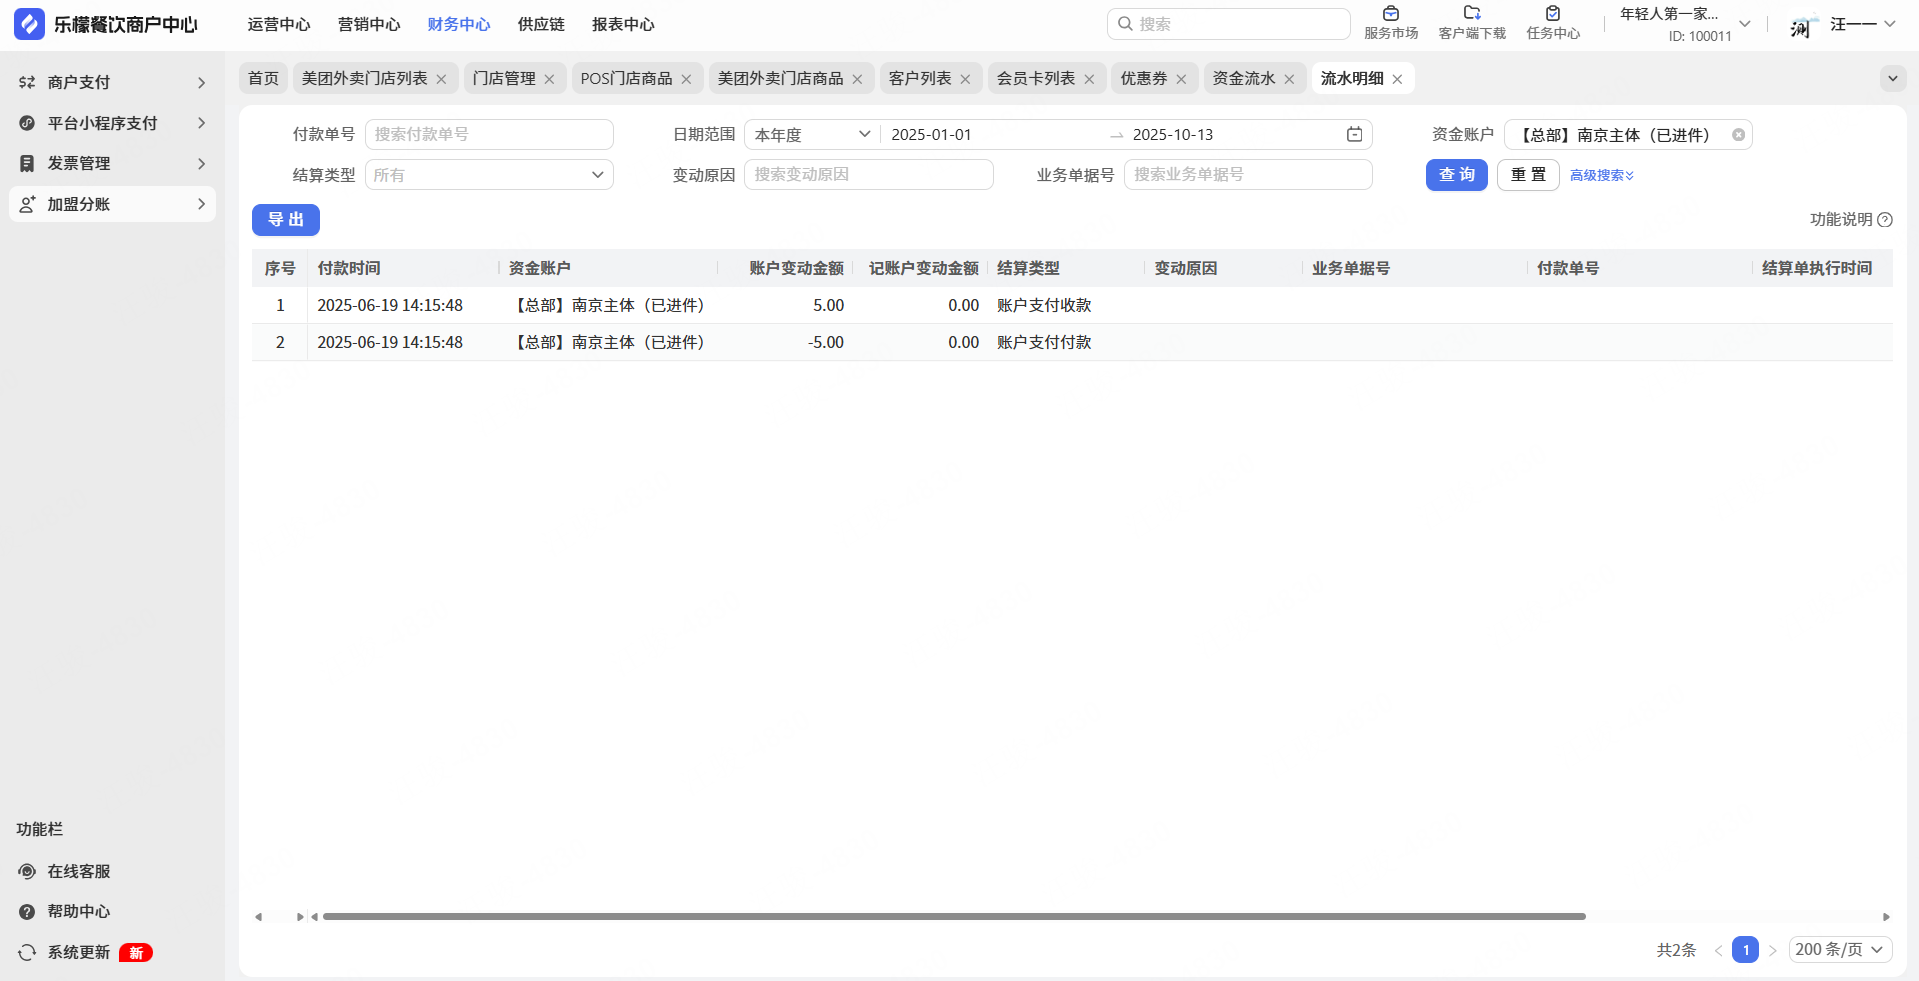This screenshot has width=1919, height=981.
Task: Expand the 发票管理 menu
Action: (201, 163)
